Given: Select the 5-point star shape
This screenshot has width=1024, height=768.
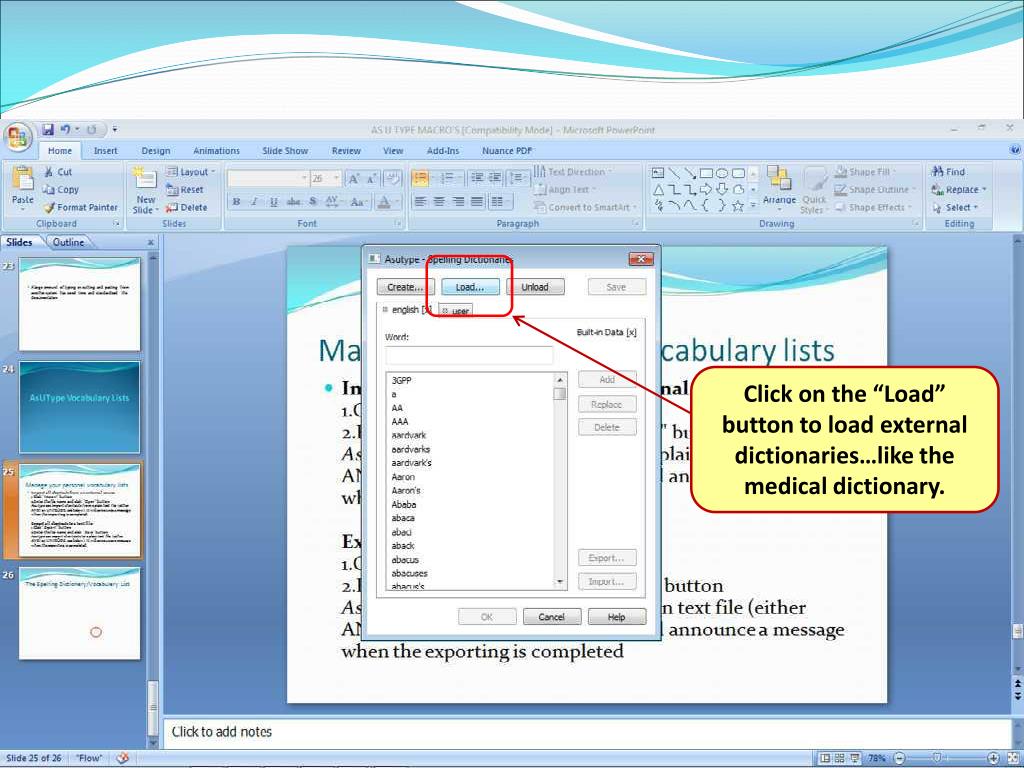Looking at the screenshot, I should [x=738, y=206].
